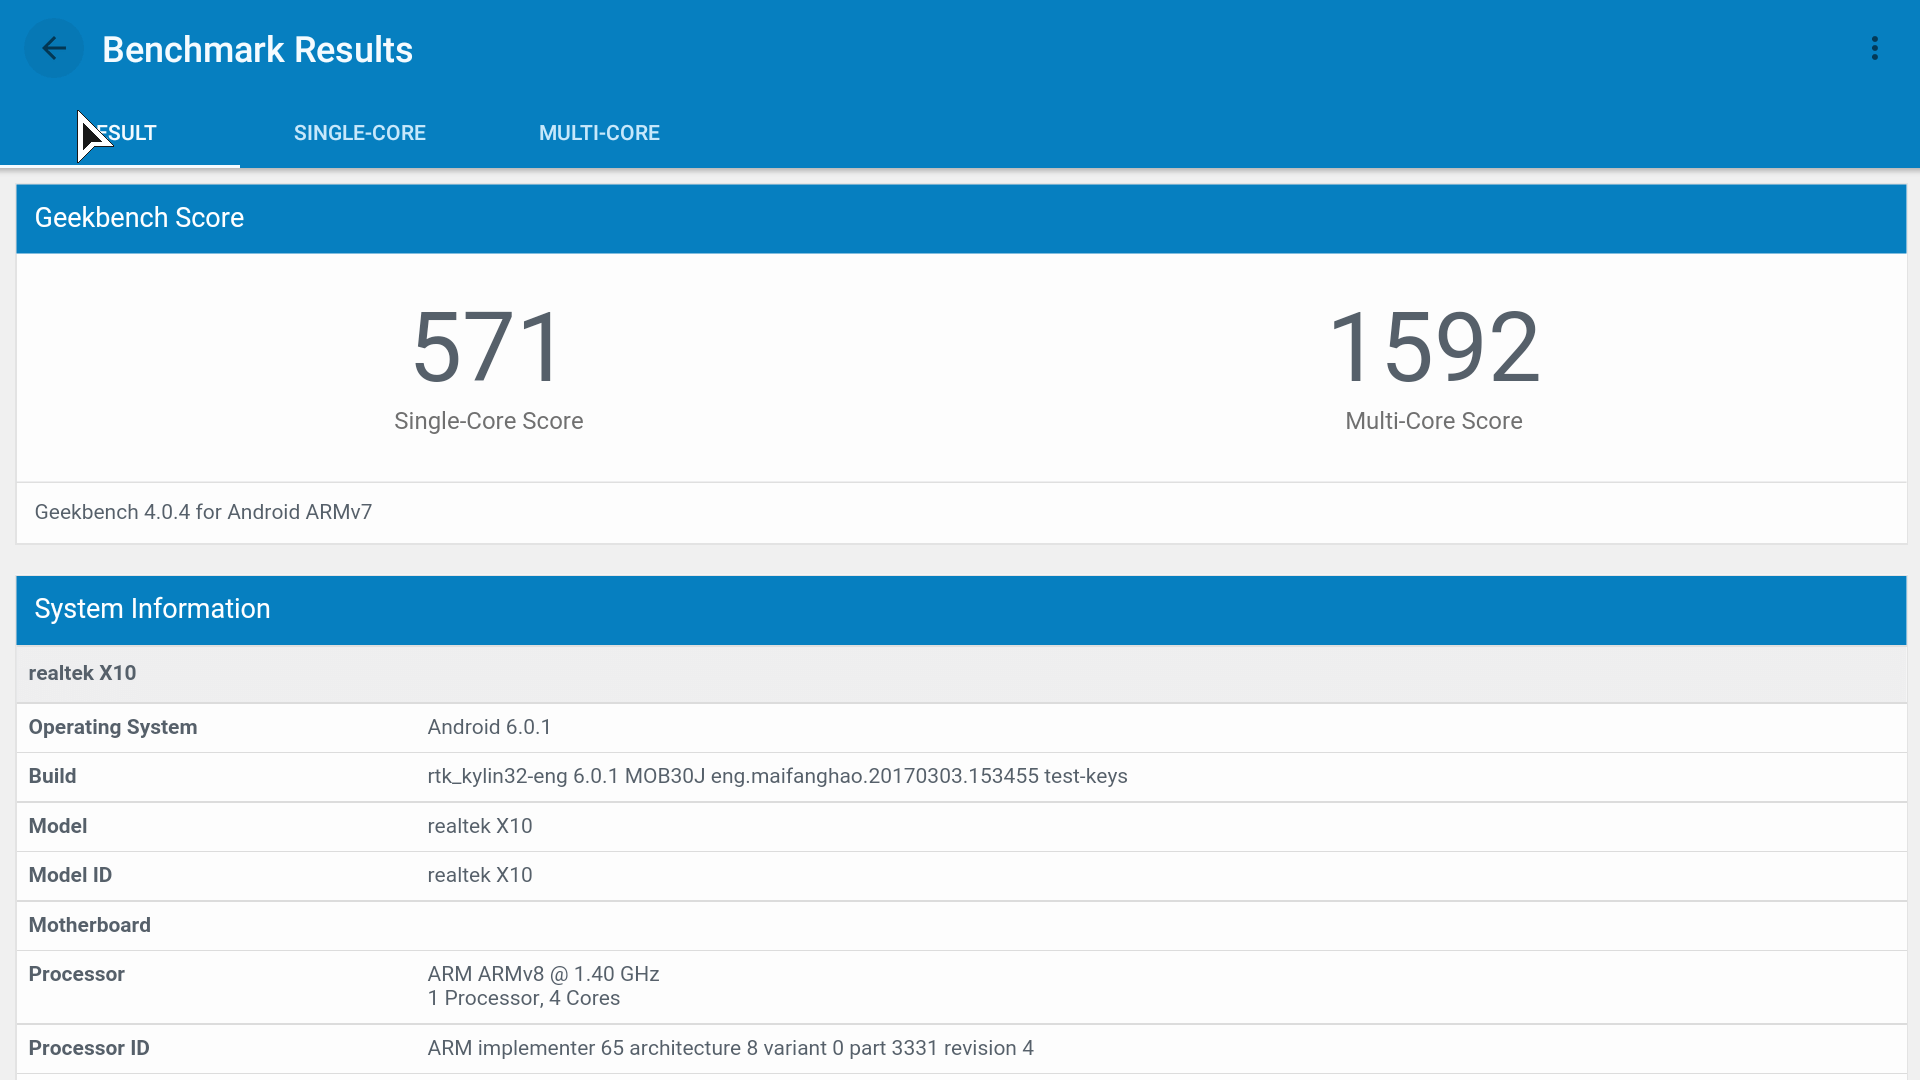
Task: Click the Processor row label
Action: (76, 974)
